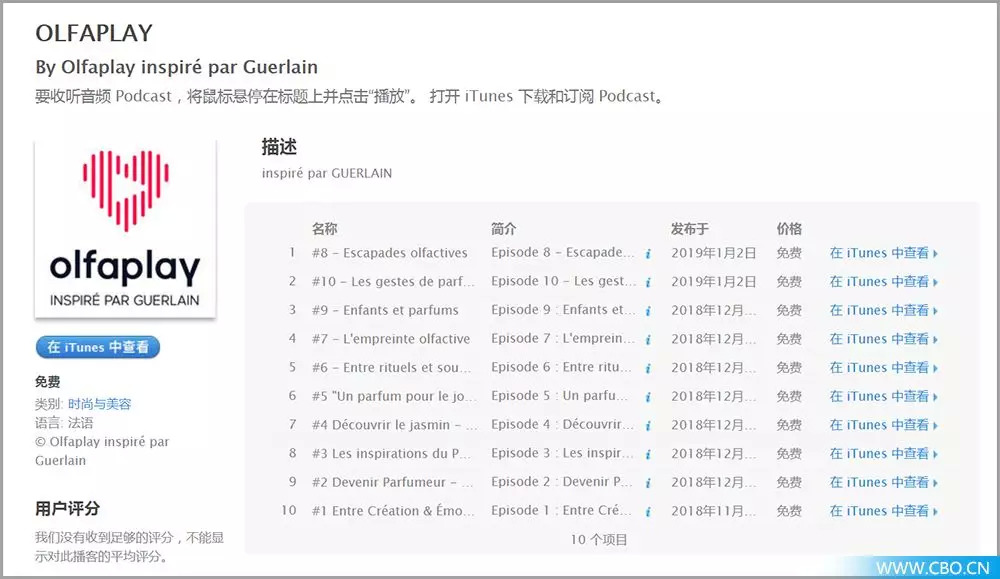Viewport: 1000px width, 579px height.
Task: View #8 Escapades olfactives in iTunes link
Action: tap(883, 253)
